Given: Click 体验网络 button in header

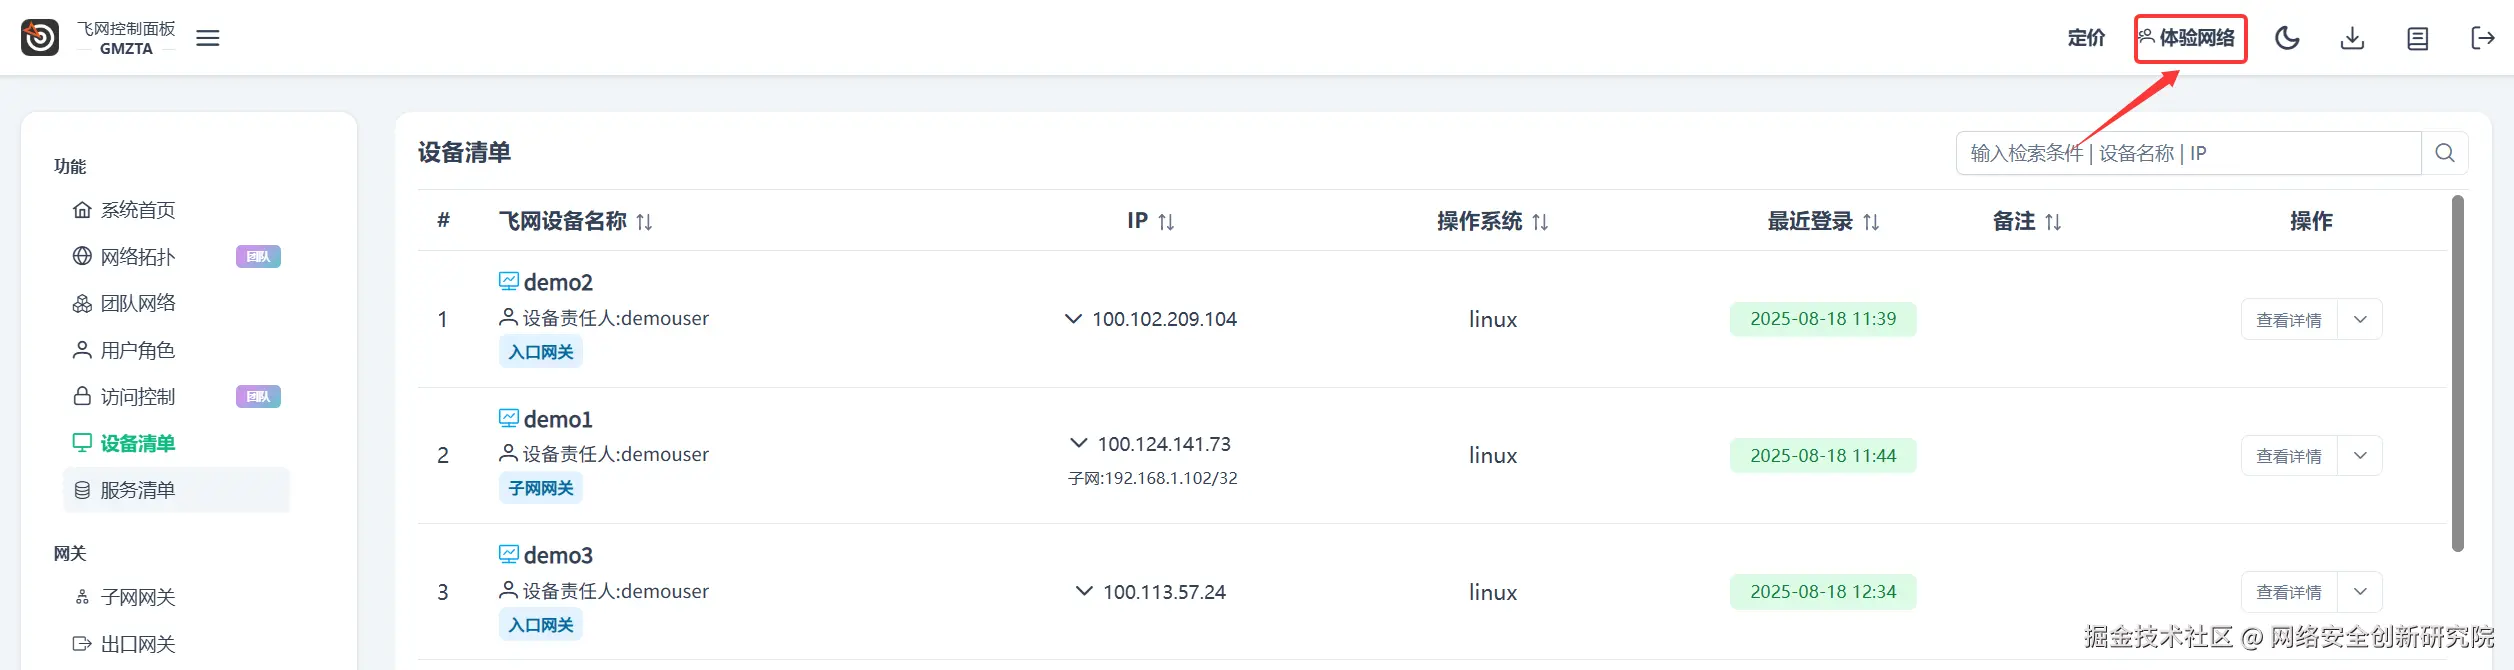Looking at the screenshot, I should click(x=2190, y=38).
